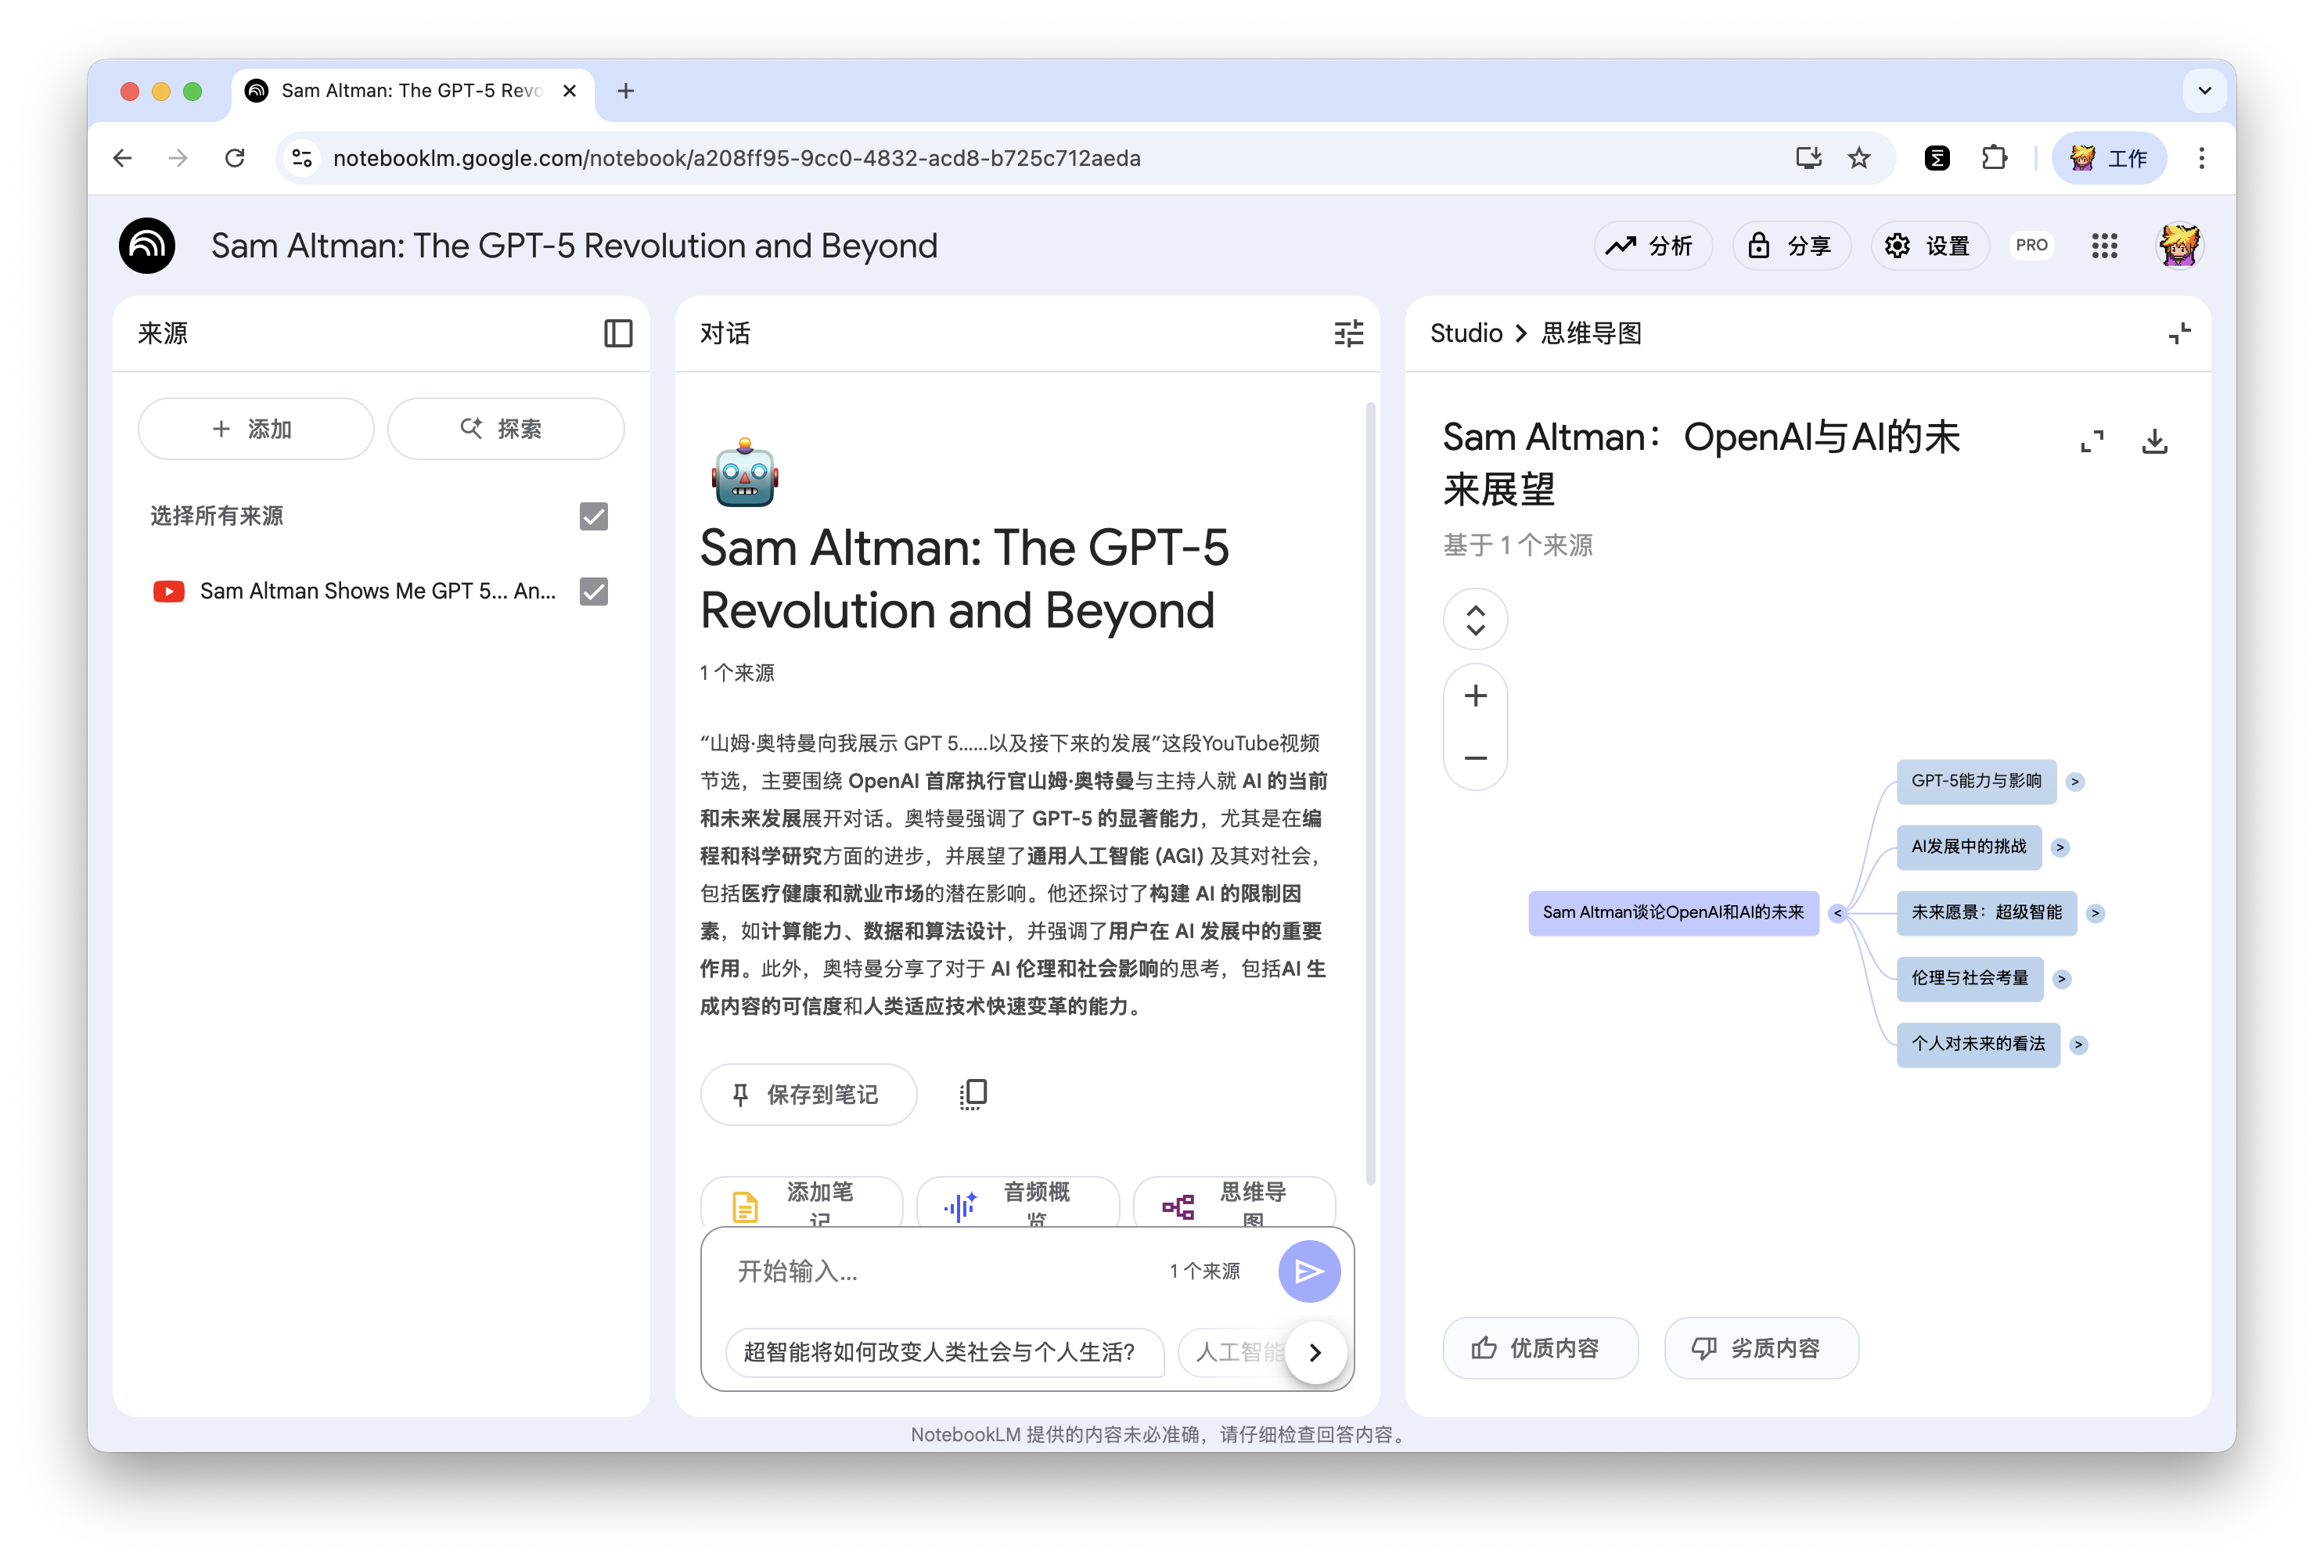Go back to the previous page
This screenshot has width=2324, height=1568.
[123, 158]
